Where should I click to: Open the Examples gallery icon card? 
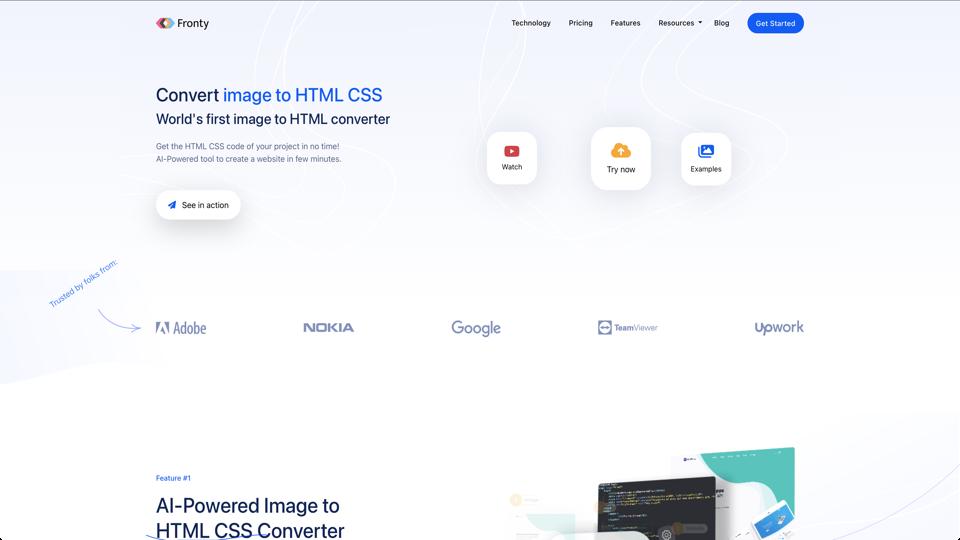click(x=706, y=159)
